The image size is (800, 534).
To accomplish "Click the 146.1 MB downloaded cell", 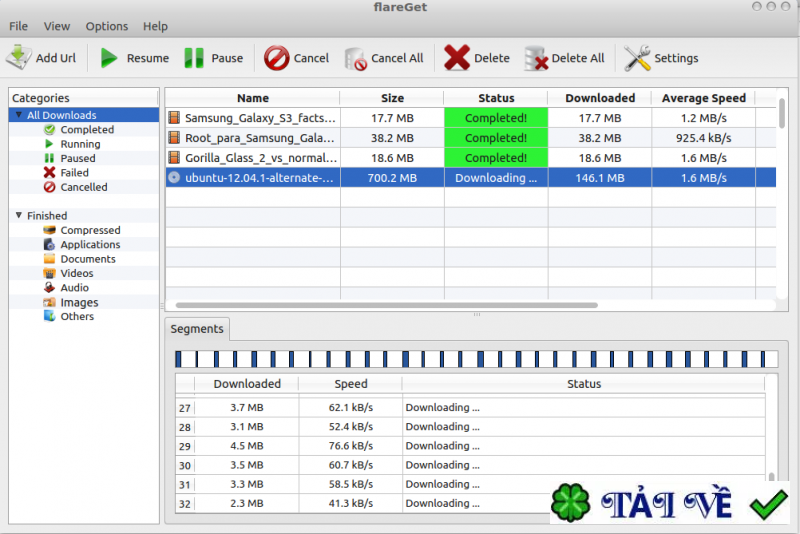I will (600, 177).
